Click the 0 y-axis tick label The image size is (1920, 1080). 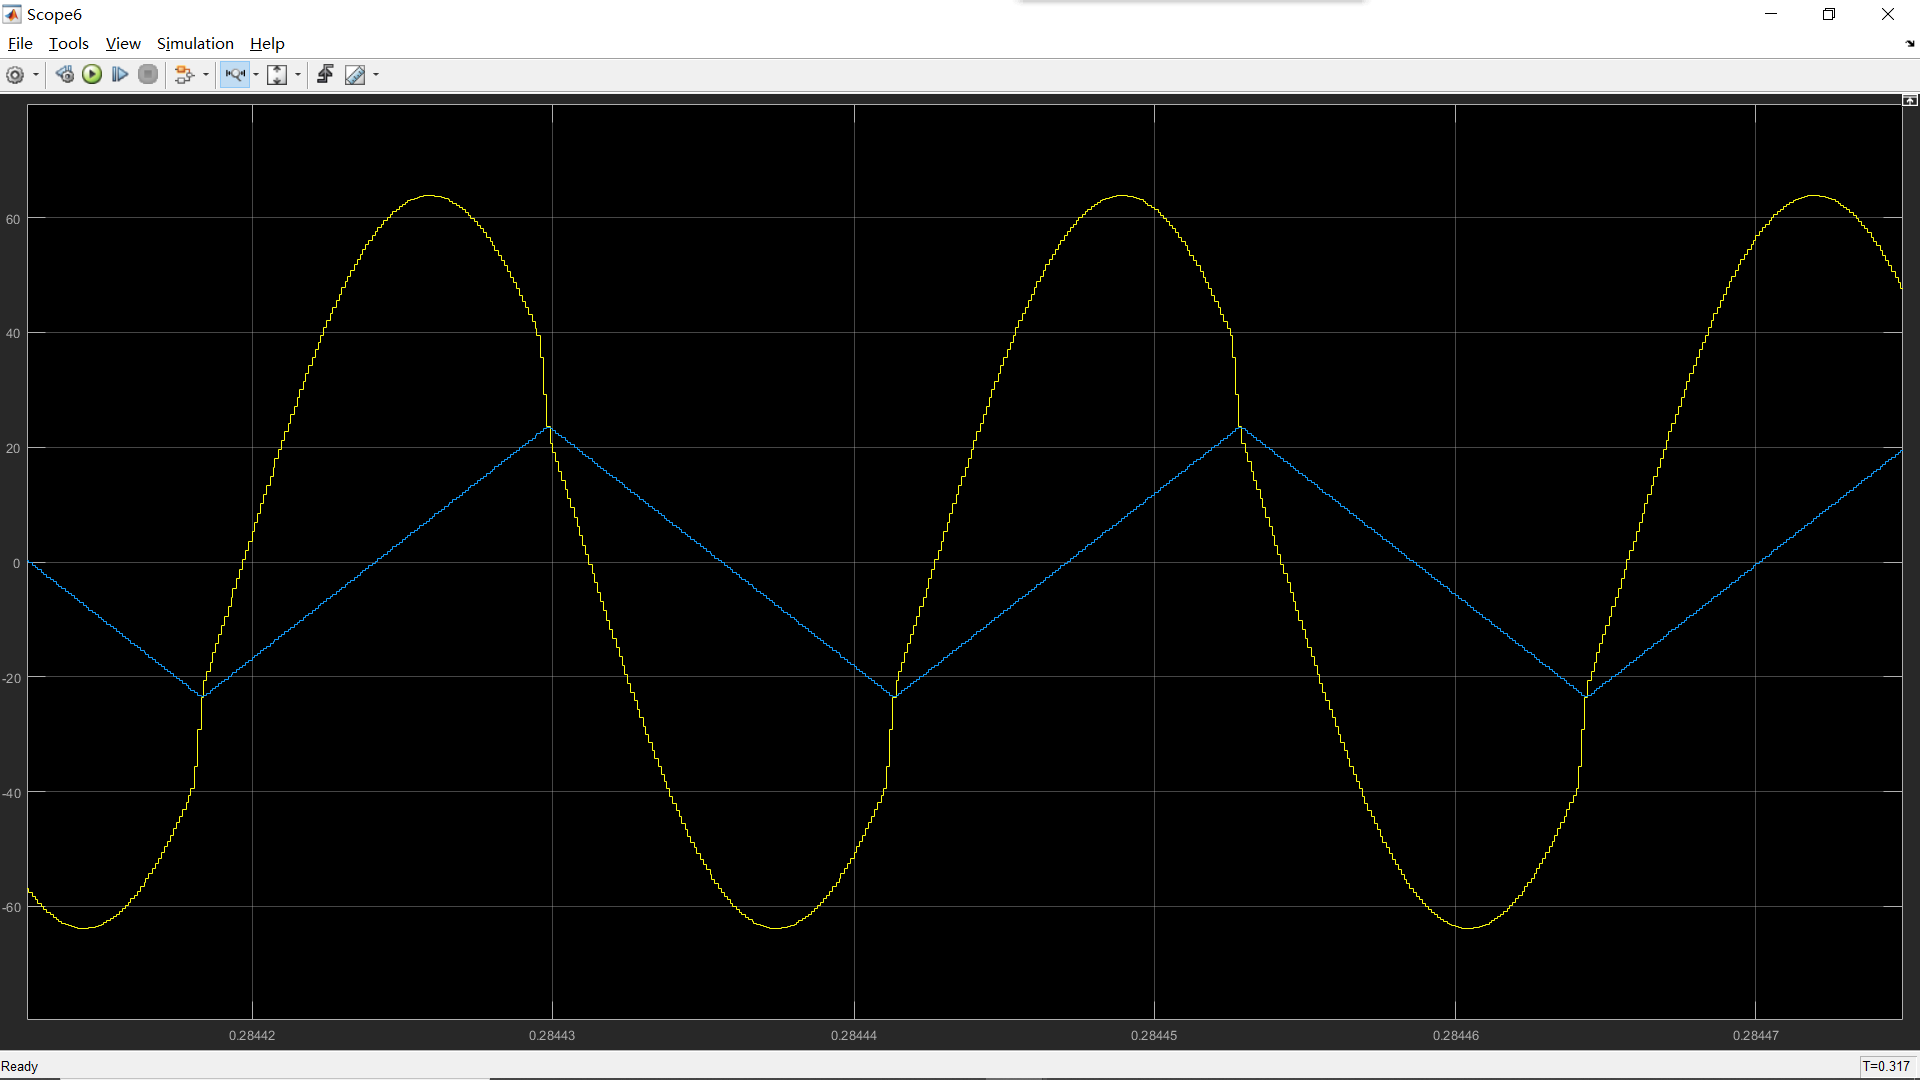pos(16,563)
